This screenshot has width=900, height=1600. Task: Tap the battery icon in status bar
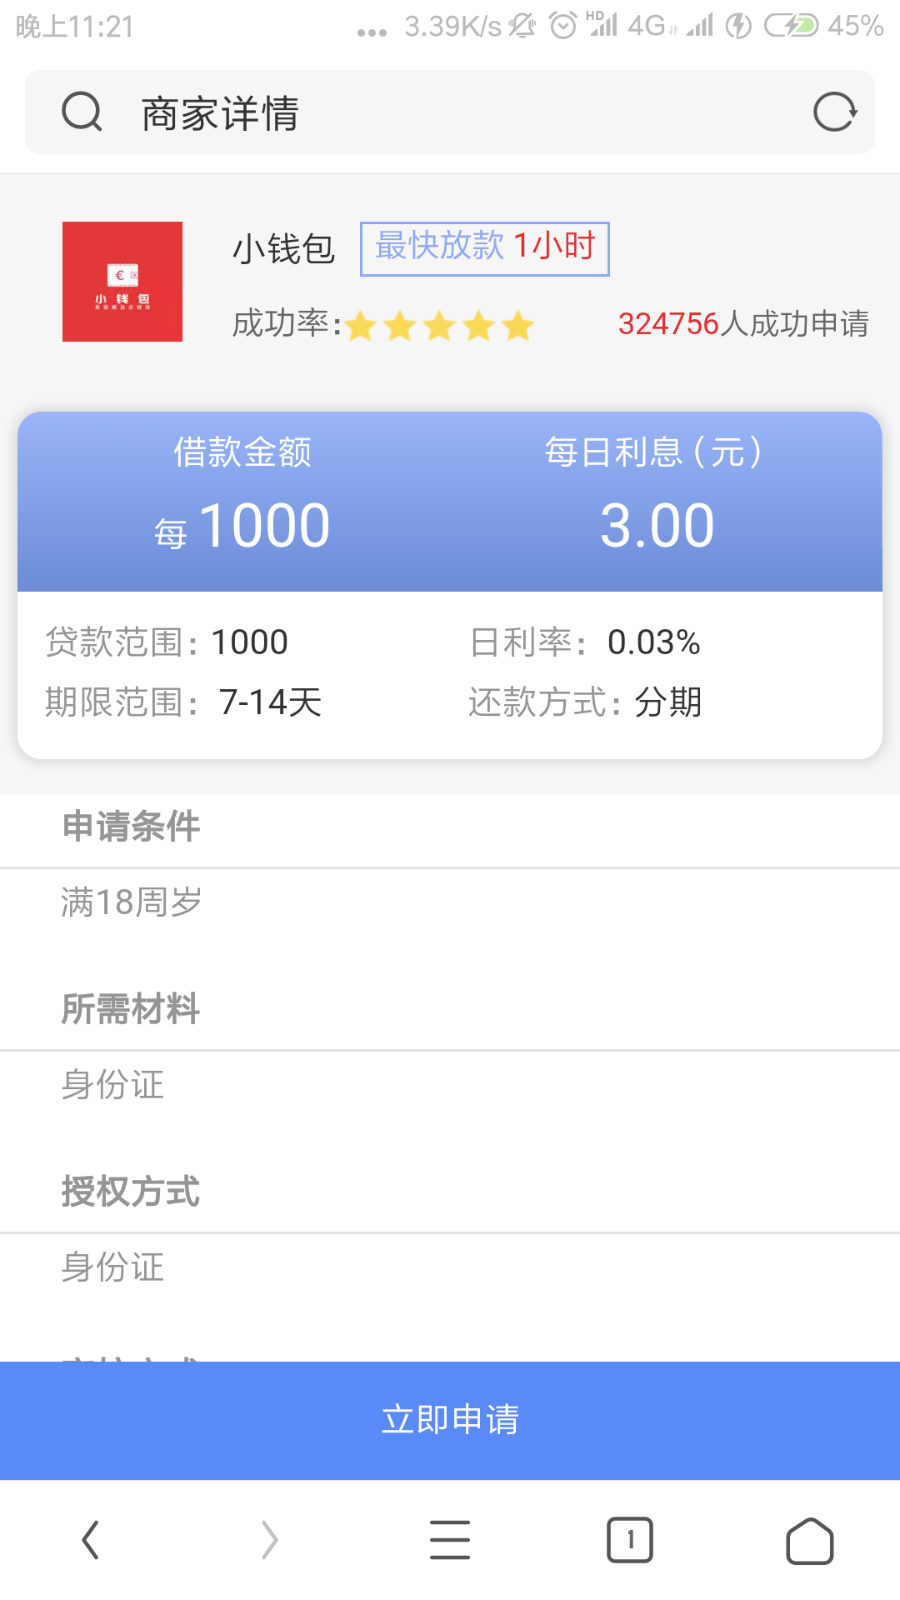pos(791,26)
